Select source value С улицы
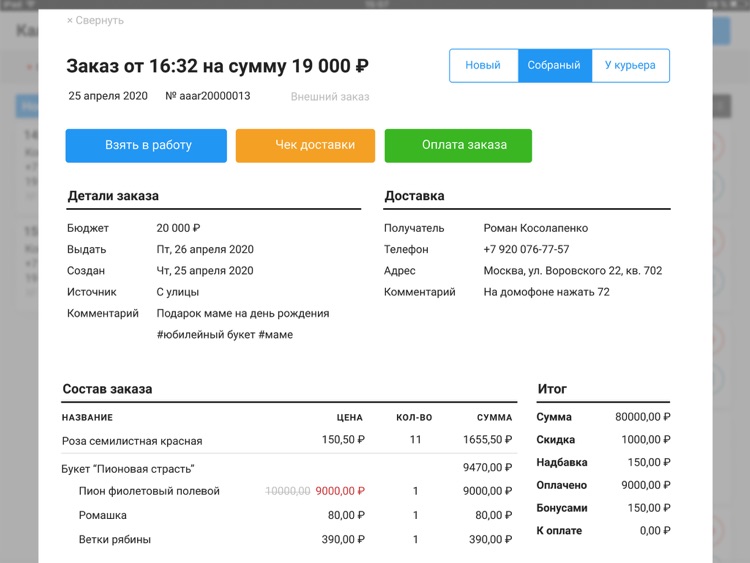750x563 pixels. [x=178, y=292]
